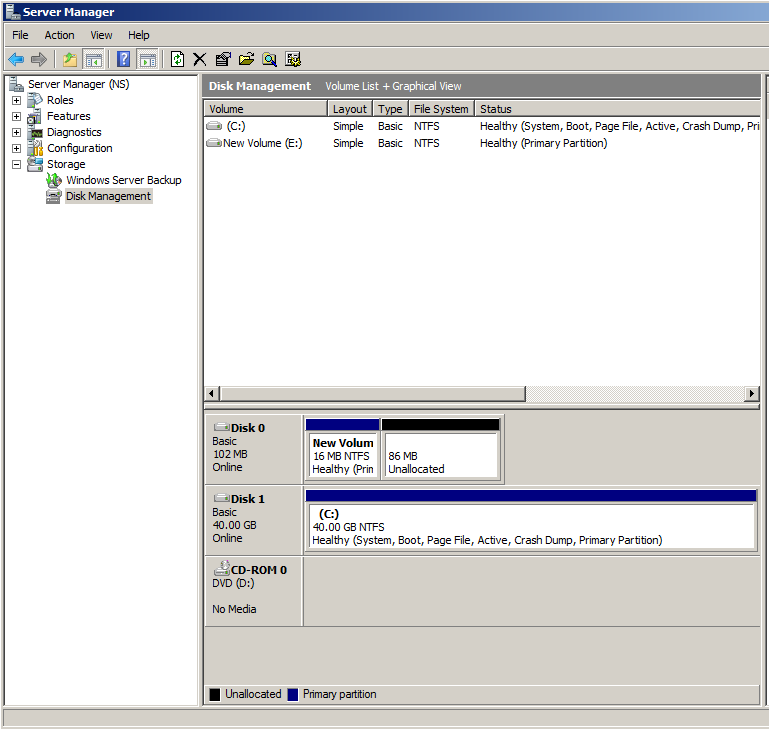Click the Diagnostics node icon
This screenshot has width=769, height=729.
[x=35, y=132]
